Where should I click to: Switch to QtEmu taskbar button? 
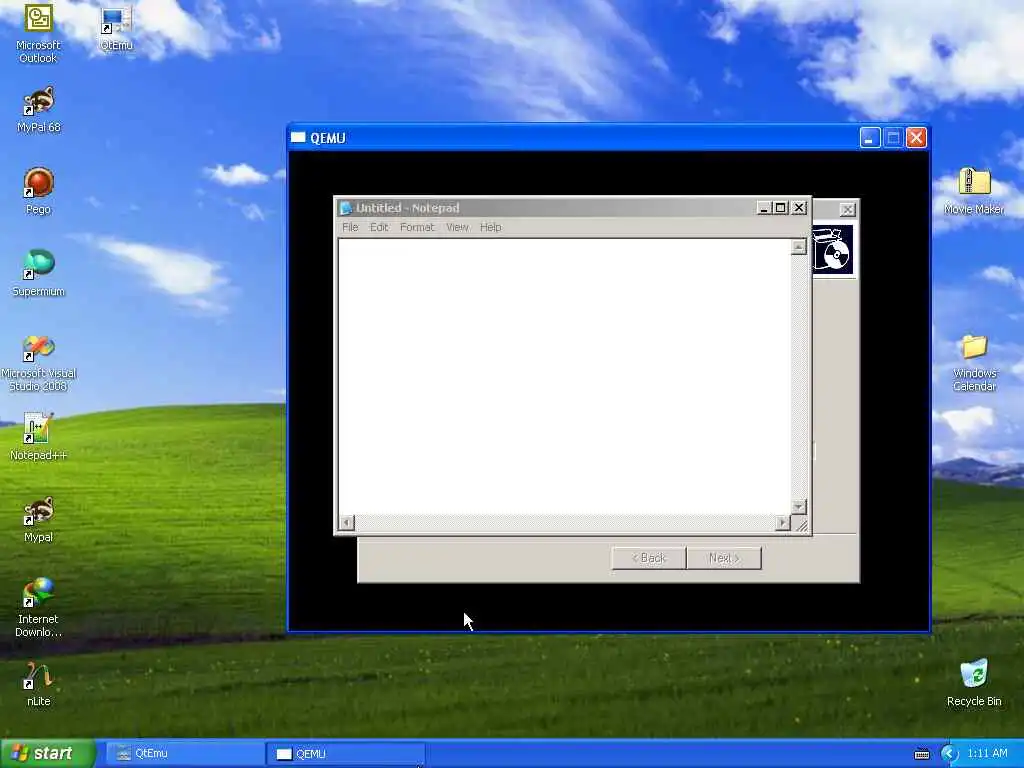[184, 754]
